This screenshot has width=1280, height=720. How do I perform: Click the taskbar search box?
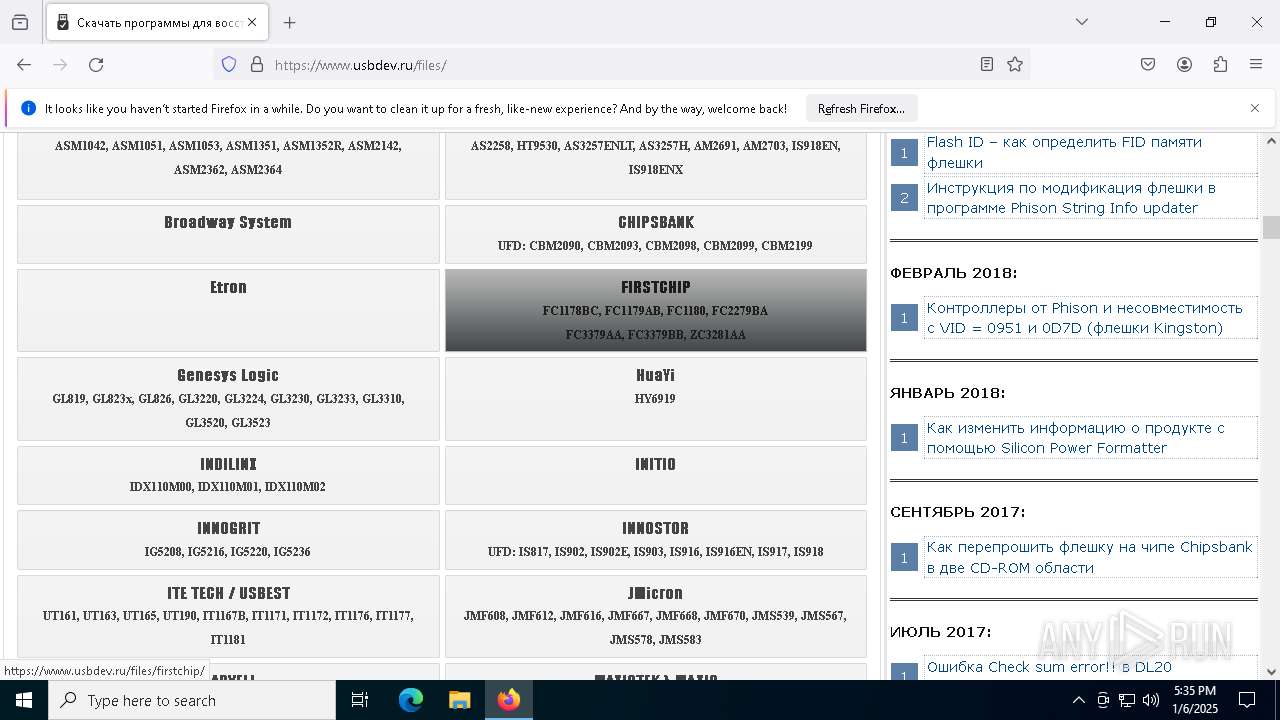(x=192, y=700)
